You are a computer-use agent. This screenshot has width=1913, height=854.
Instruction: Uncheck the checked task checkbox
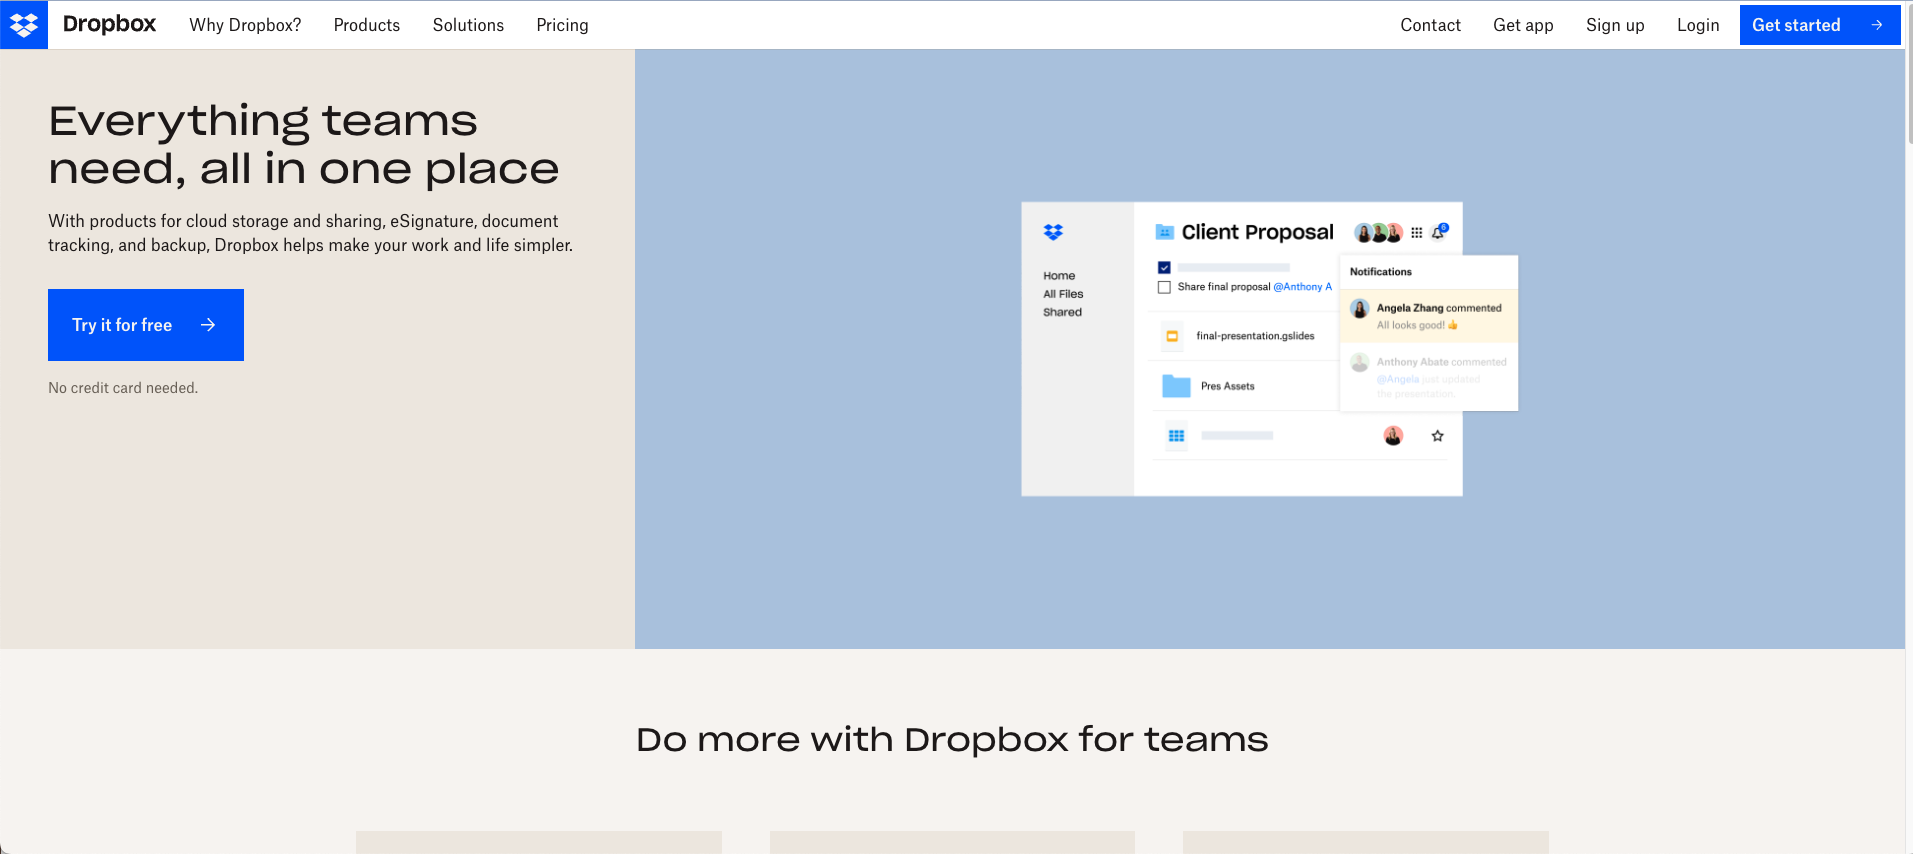(1164, 268)
